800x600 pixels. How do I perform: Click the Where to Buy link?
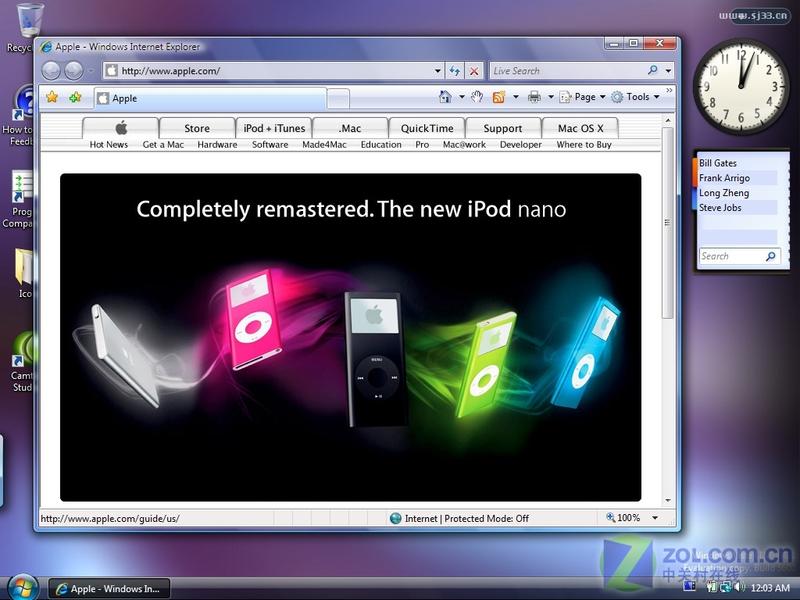click(584, 144)
